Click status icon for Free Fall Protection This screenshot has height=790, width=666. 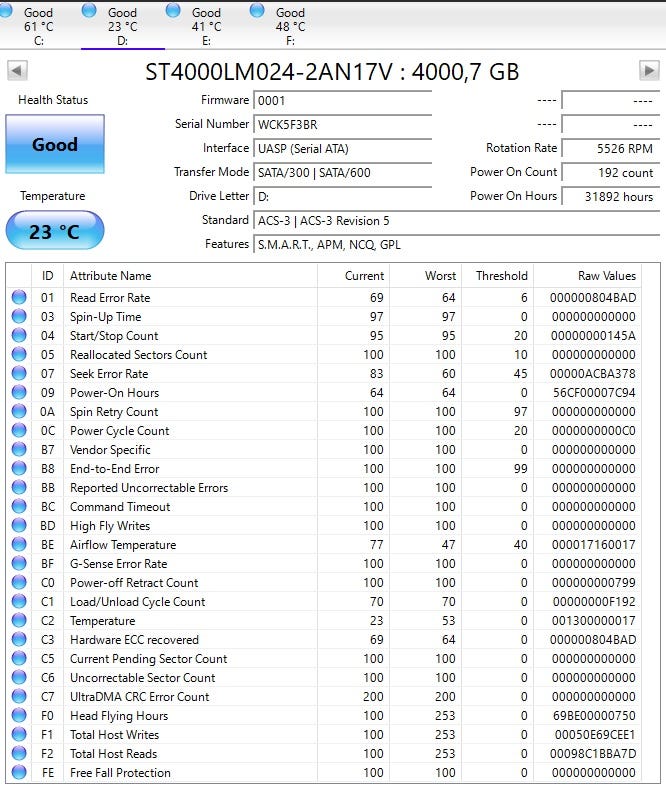[x=19, y=772]
